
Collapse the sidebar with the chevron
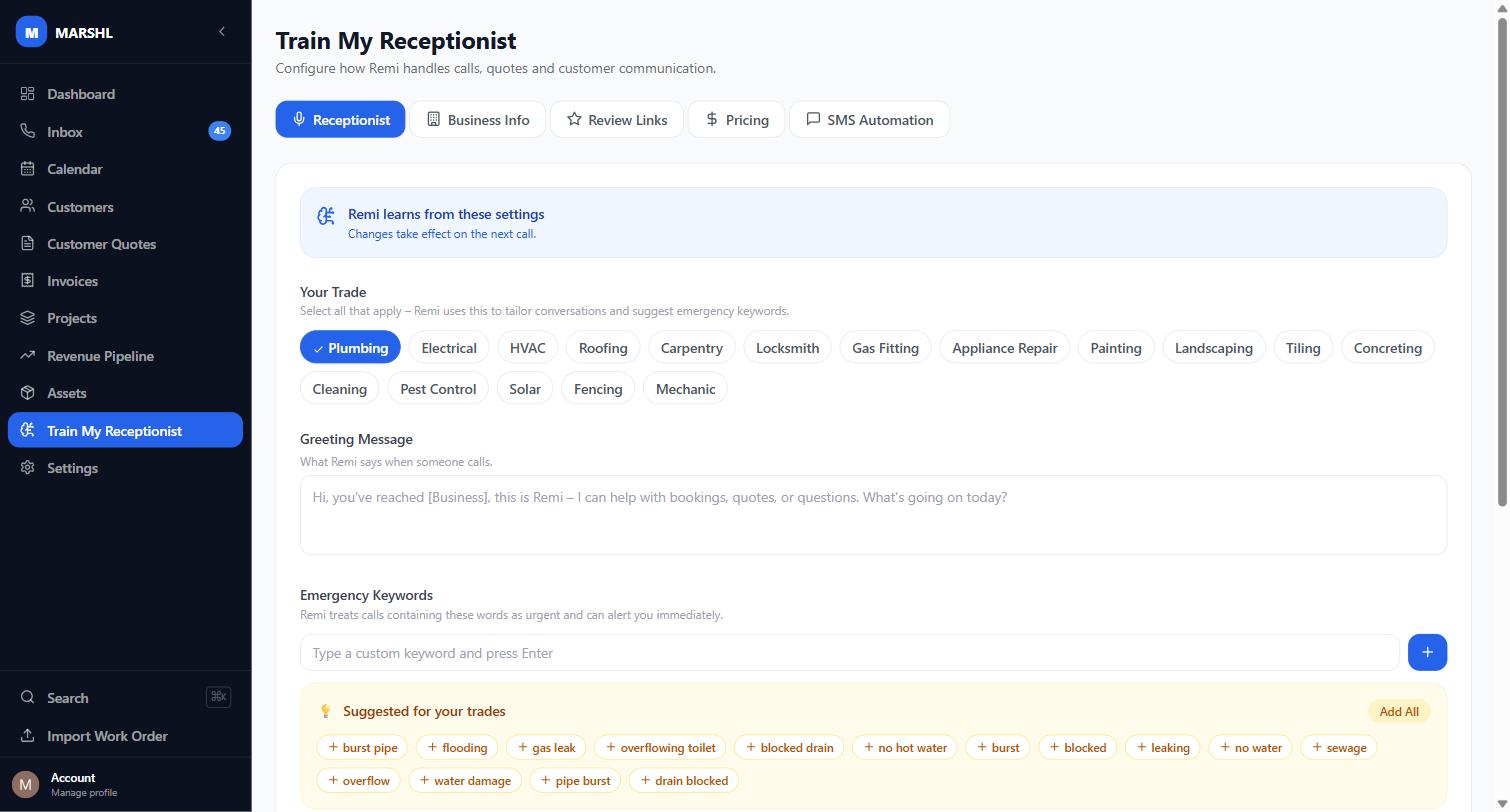[222, 32]
